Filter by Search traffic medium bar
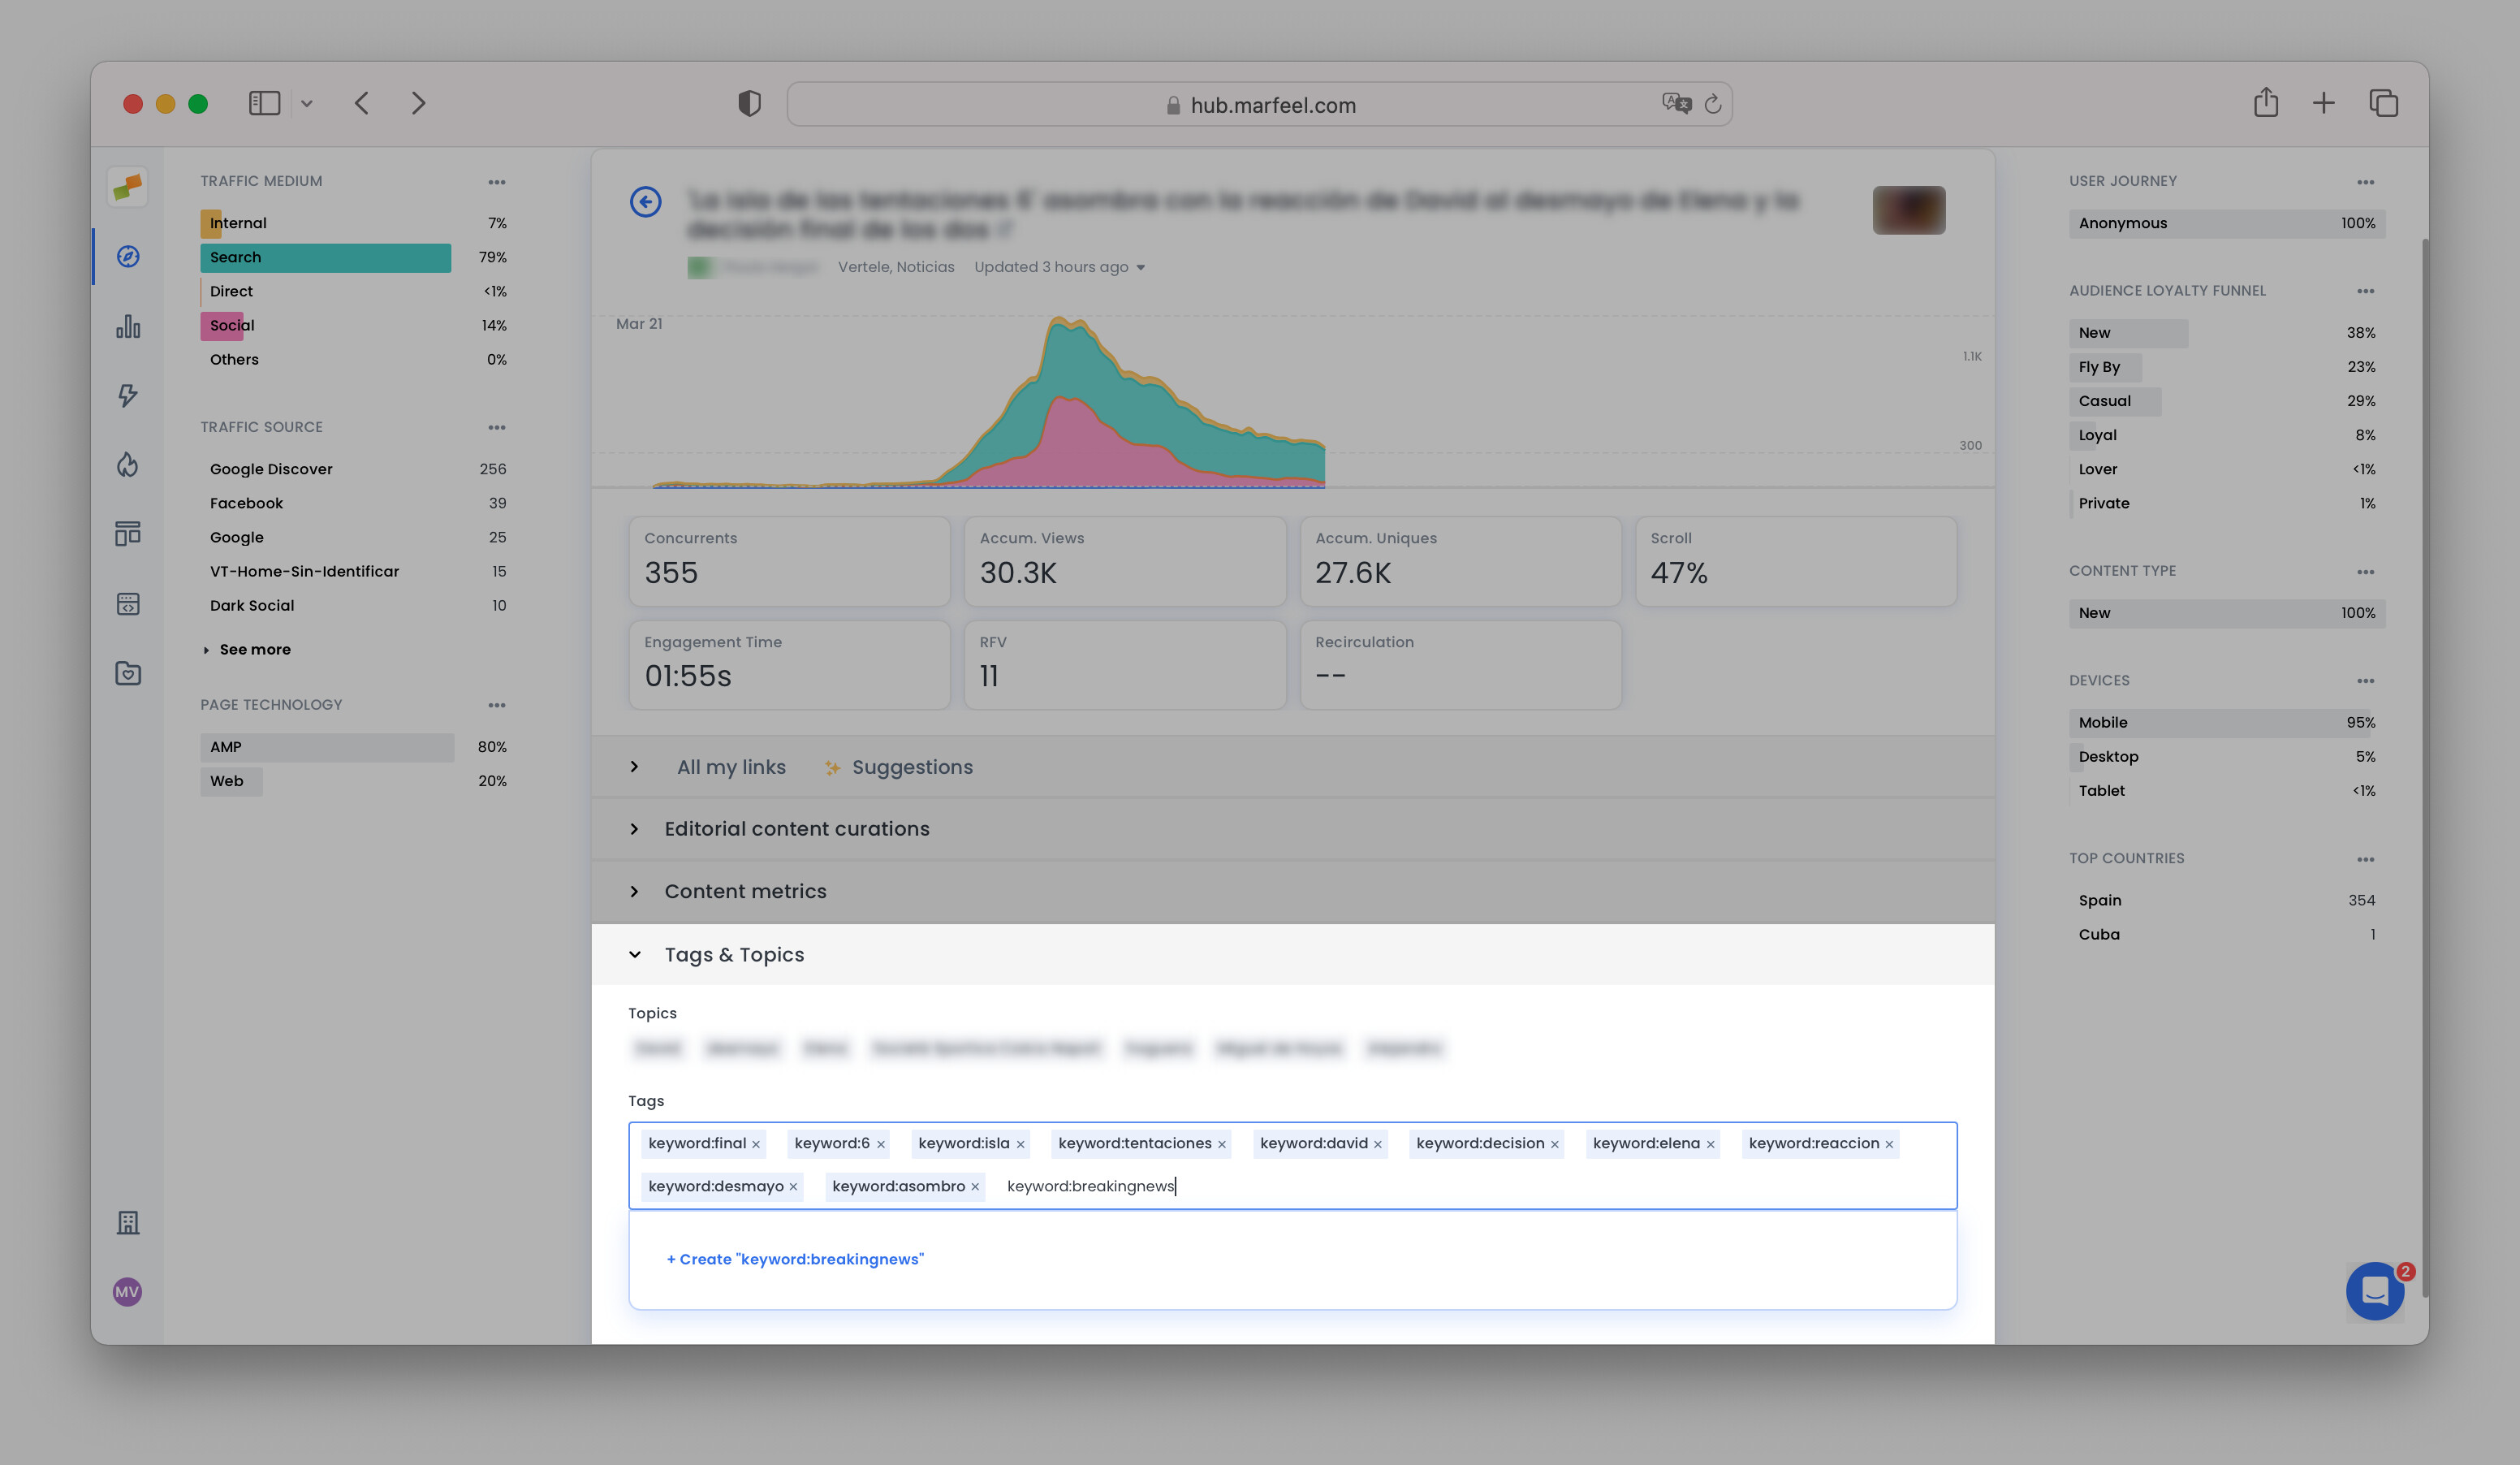Viewport: 2520px width, 1465px height. click(325, 257)
